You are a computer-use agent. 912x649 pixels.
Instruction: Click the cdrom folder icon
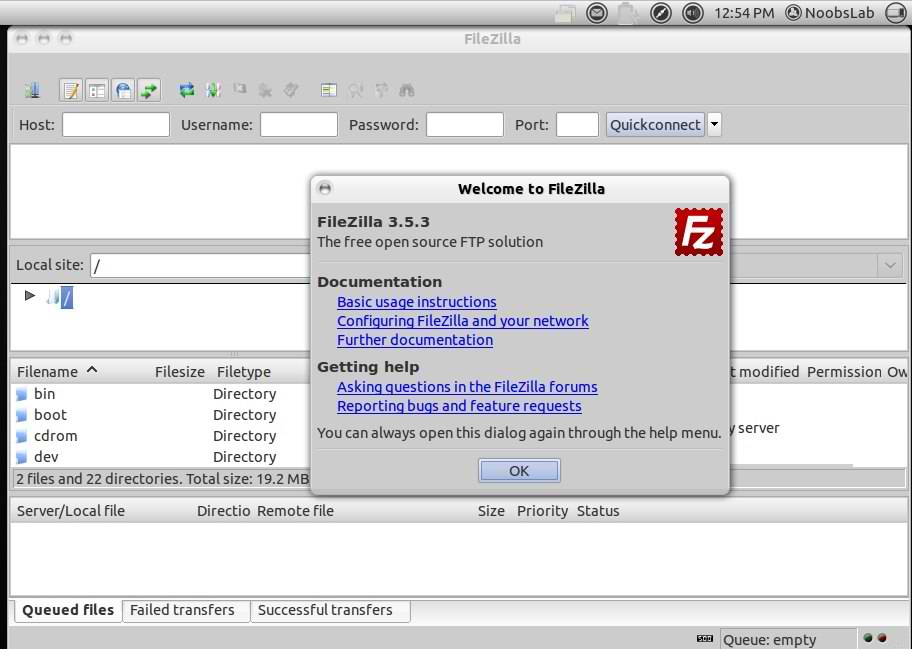pos(22,436)
